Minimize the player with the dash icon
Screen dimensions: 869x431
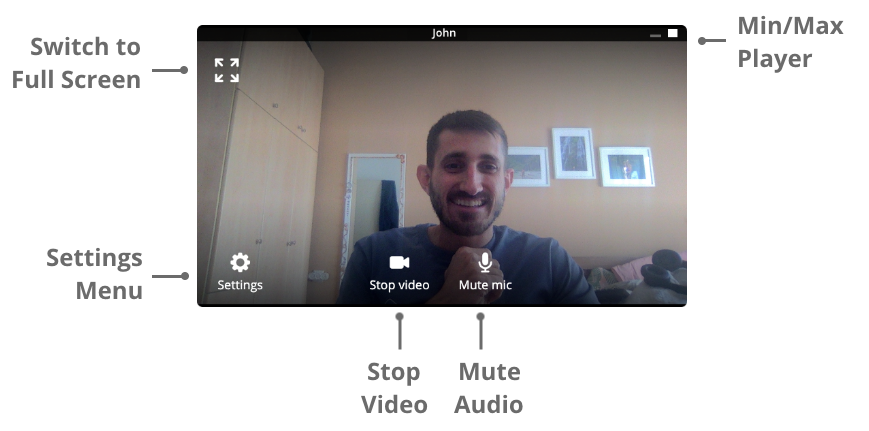pos(656,35)
